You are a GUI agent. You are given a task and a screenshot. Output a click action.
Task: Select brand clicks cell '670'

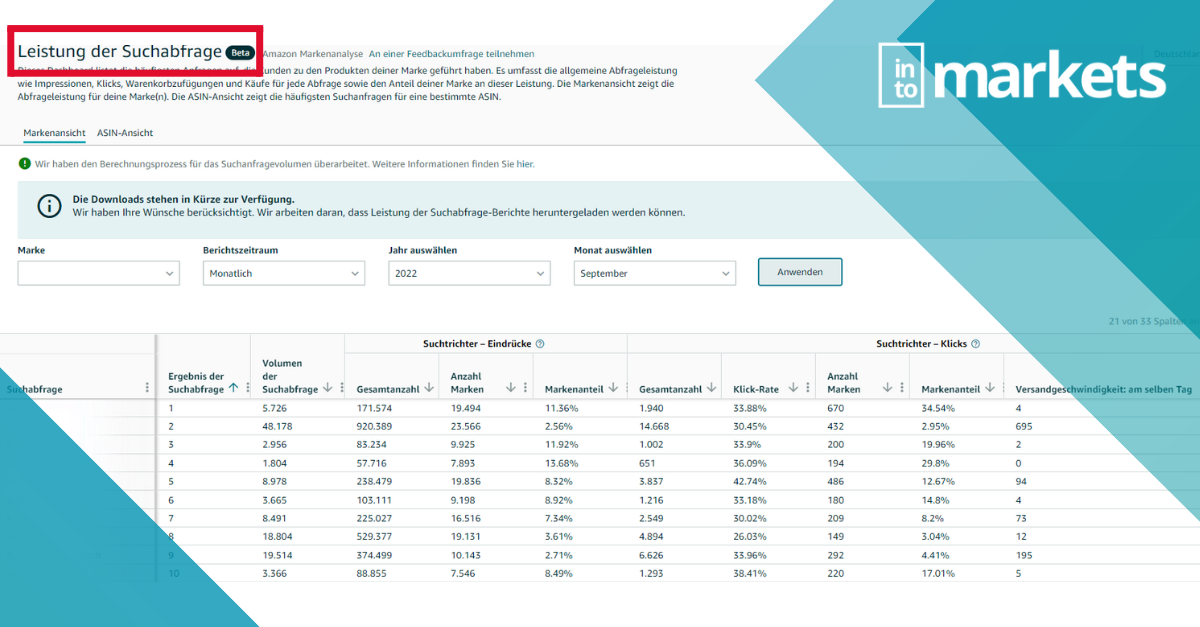pyautogui.click(x=836, y=408)
